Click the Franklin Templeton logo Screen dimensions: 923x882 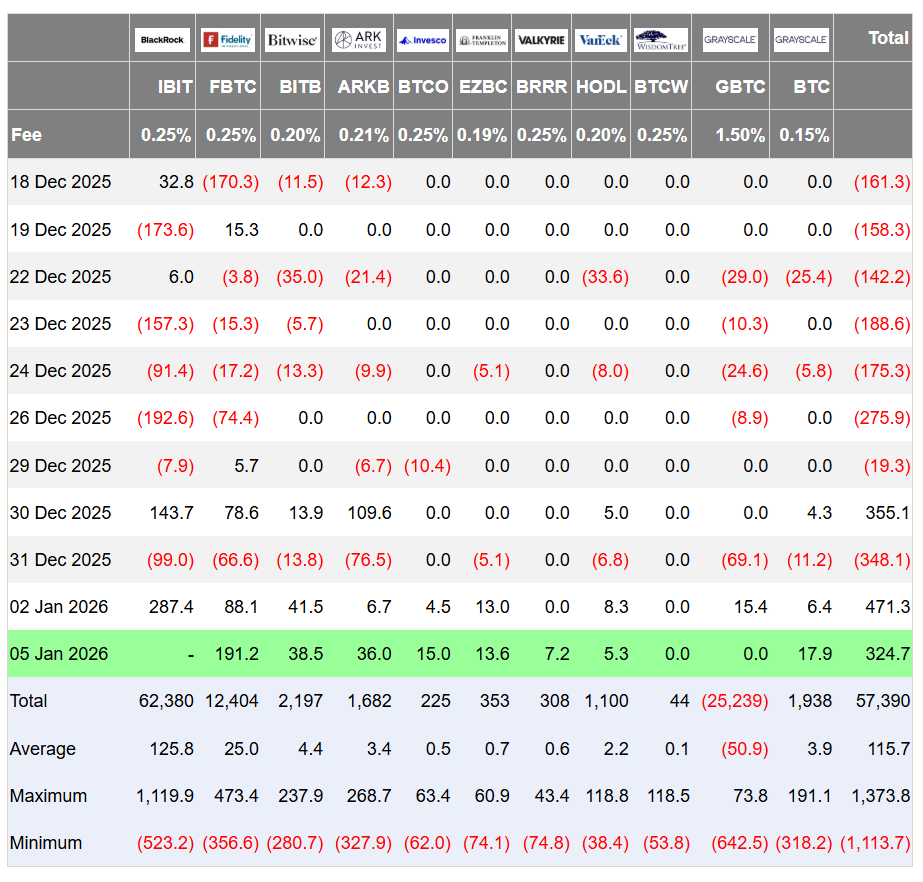482,39
